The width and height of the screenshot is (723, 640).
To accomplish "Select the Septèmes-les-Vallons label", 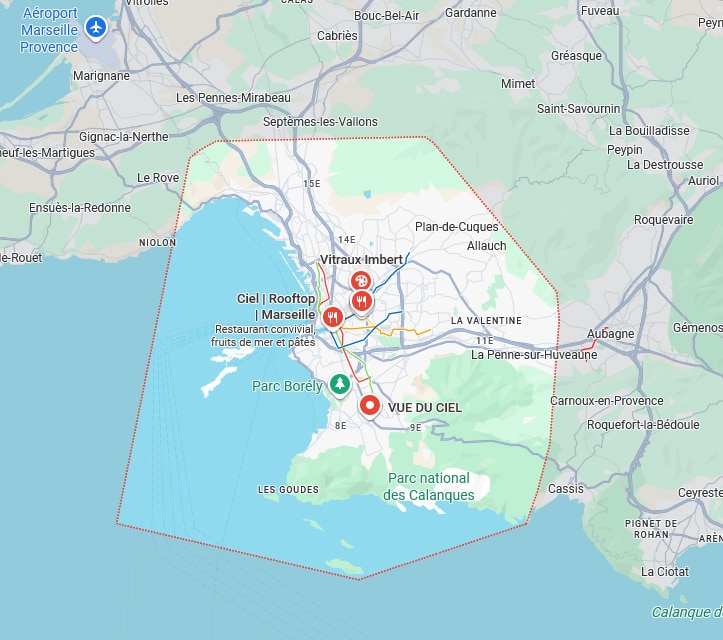I will click(320, 122).
